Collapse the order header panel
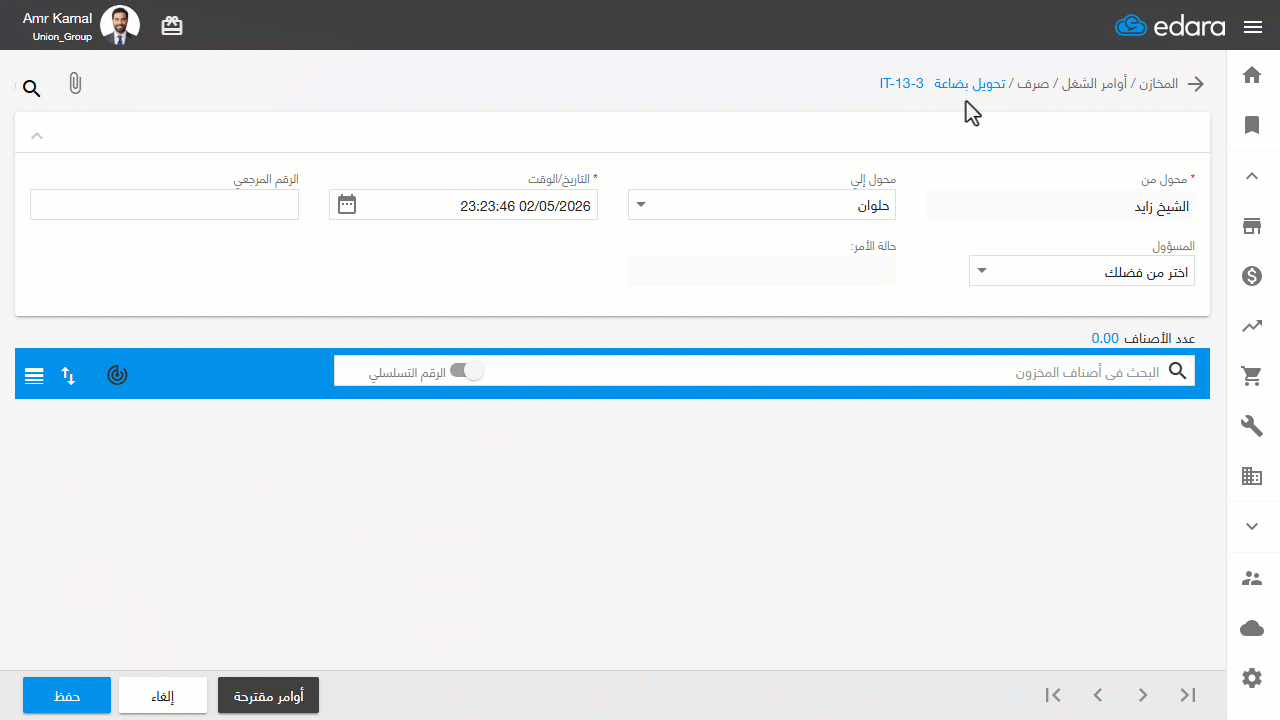The width and height of the screenshot is (1280, 720). 37,135
